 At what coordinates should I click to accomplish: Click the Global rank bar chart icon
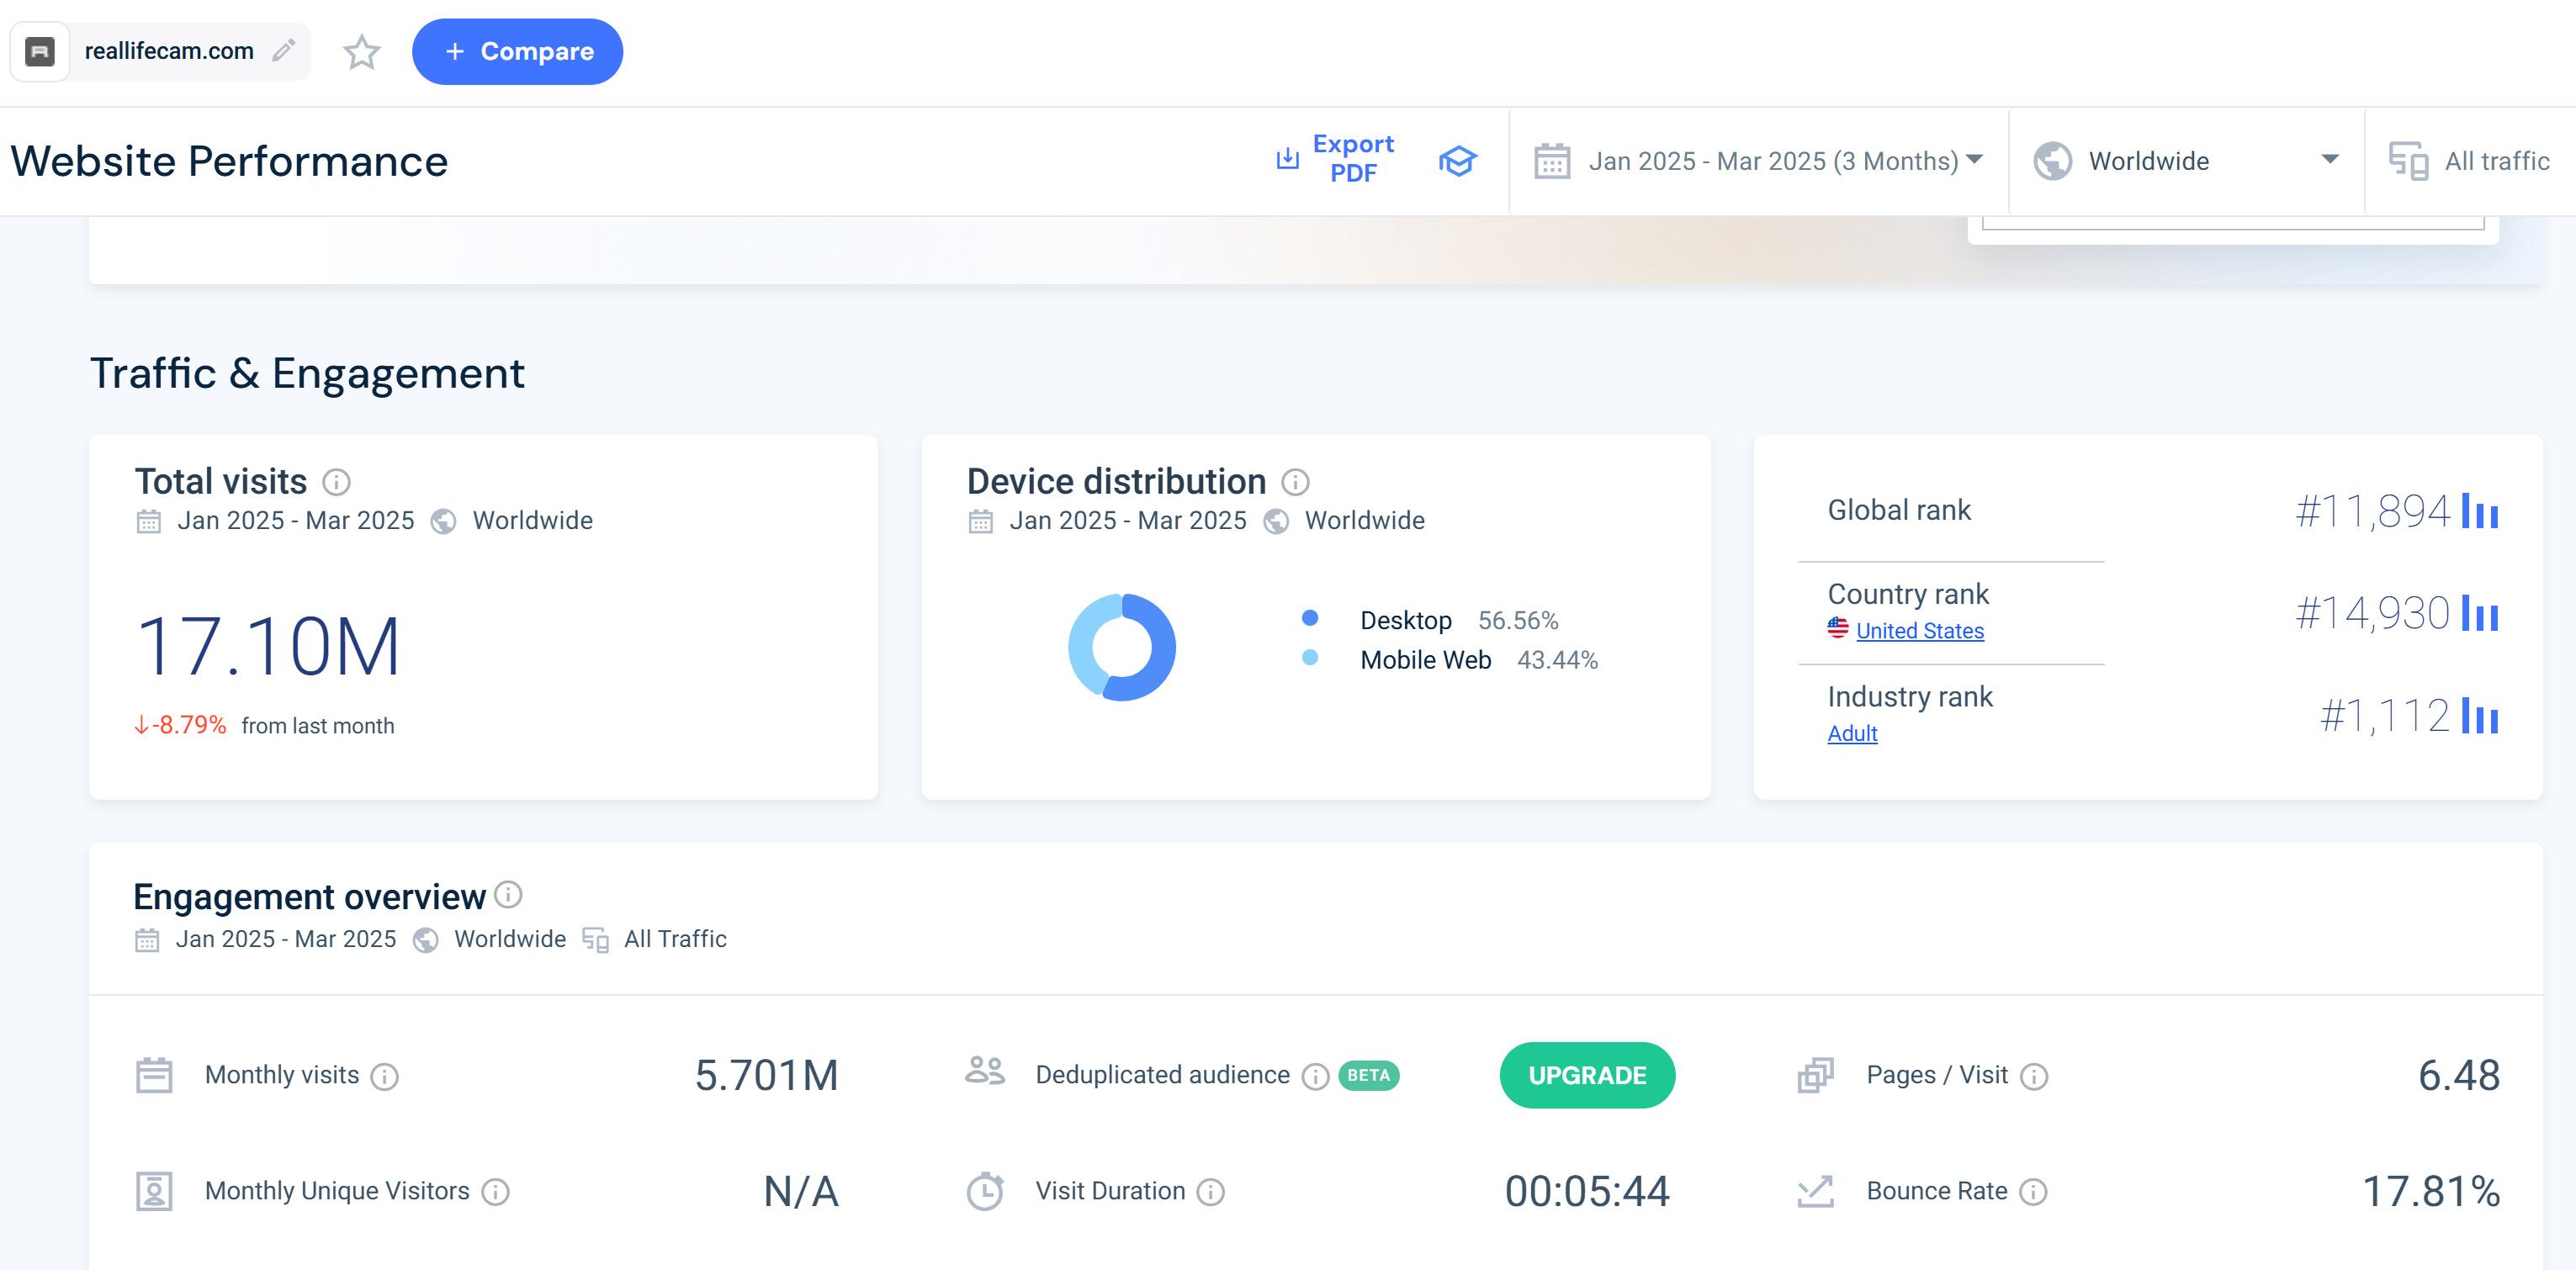tap(2479, 511)
